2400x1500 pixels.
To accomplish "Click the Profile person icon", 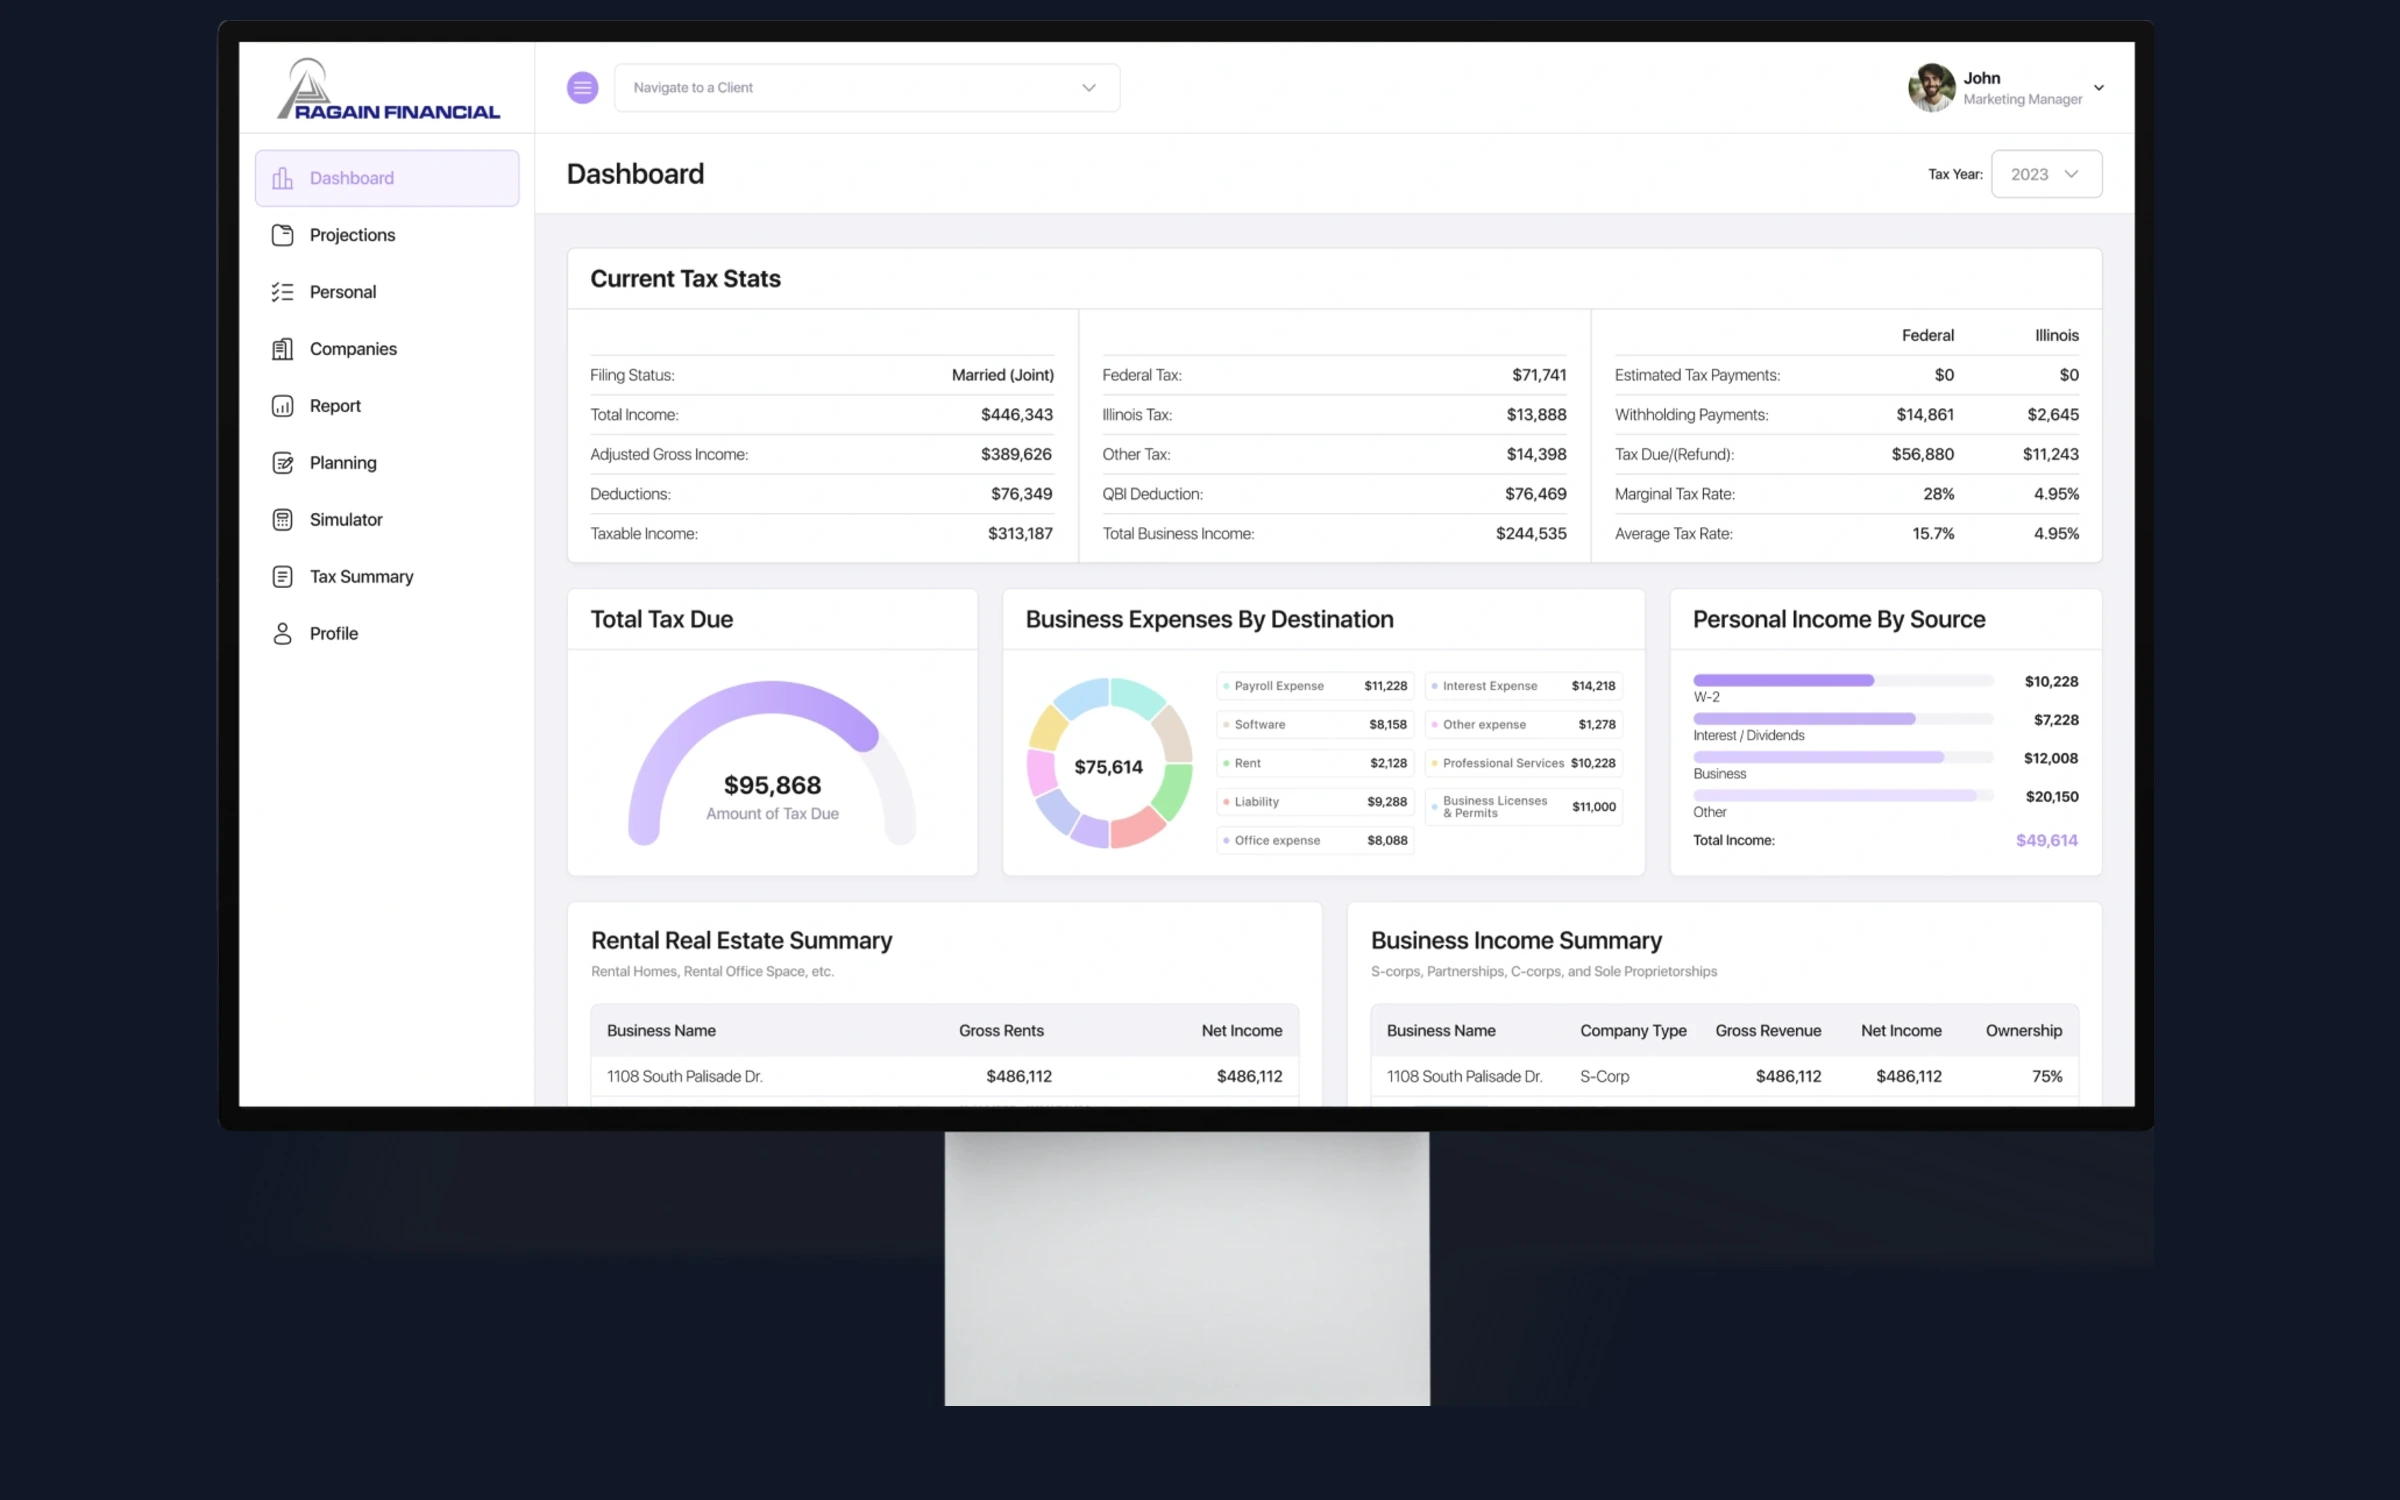I will 283,634.
